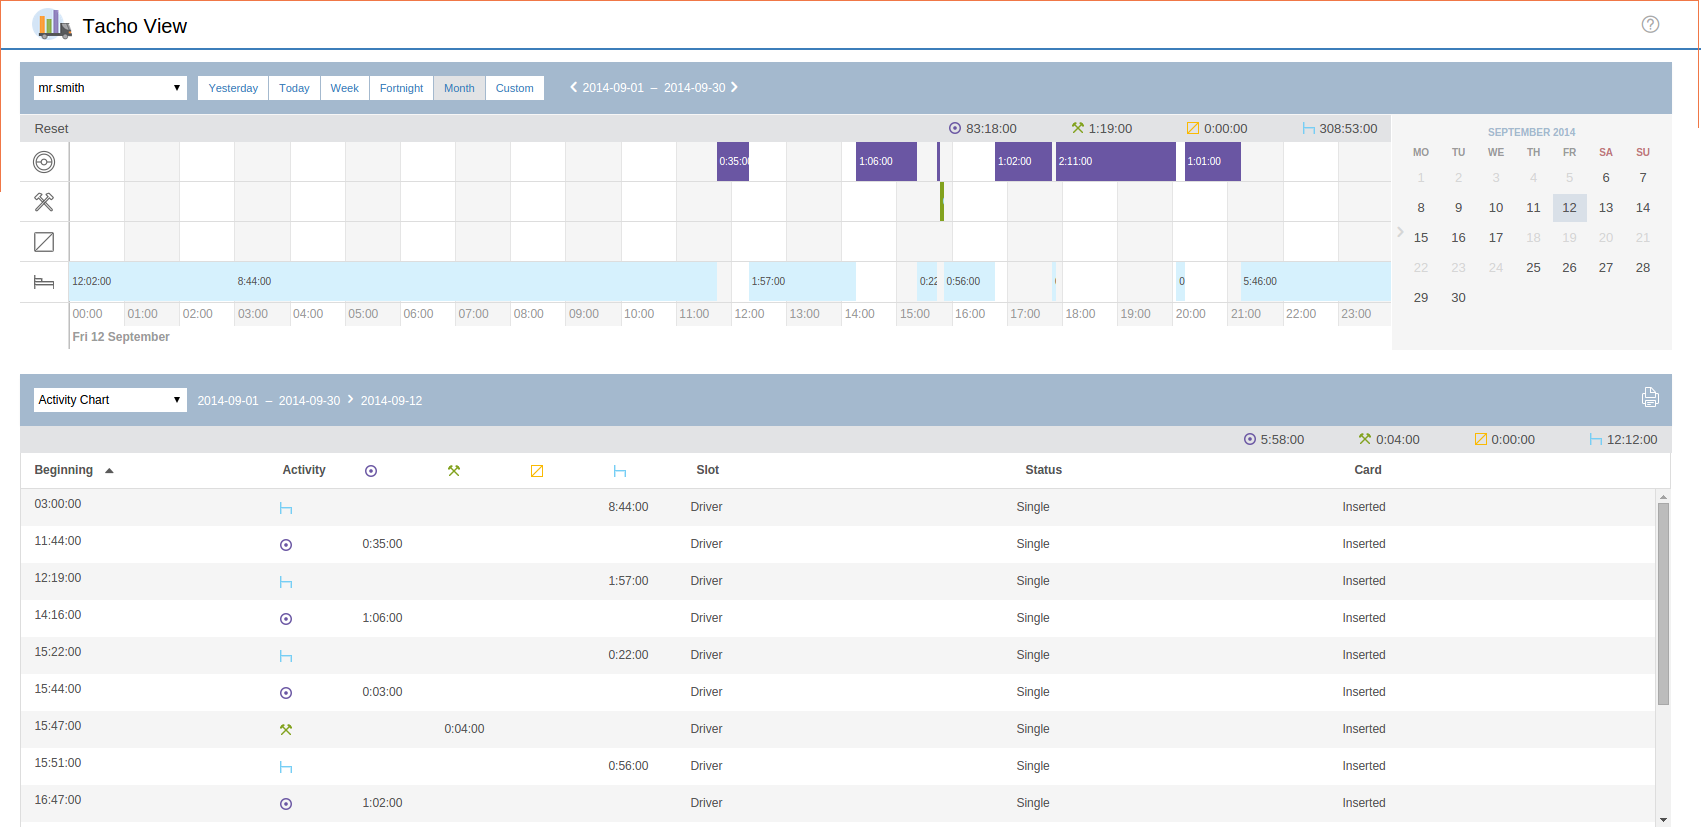Click the help question mark icon
This screenshot has width=1701, height=830.
click(x=1650, y=24)
